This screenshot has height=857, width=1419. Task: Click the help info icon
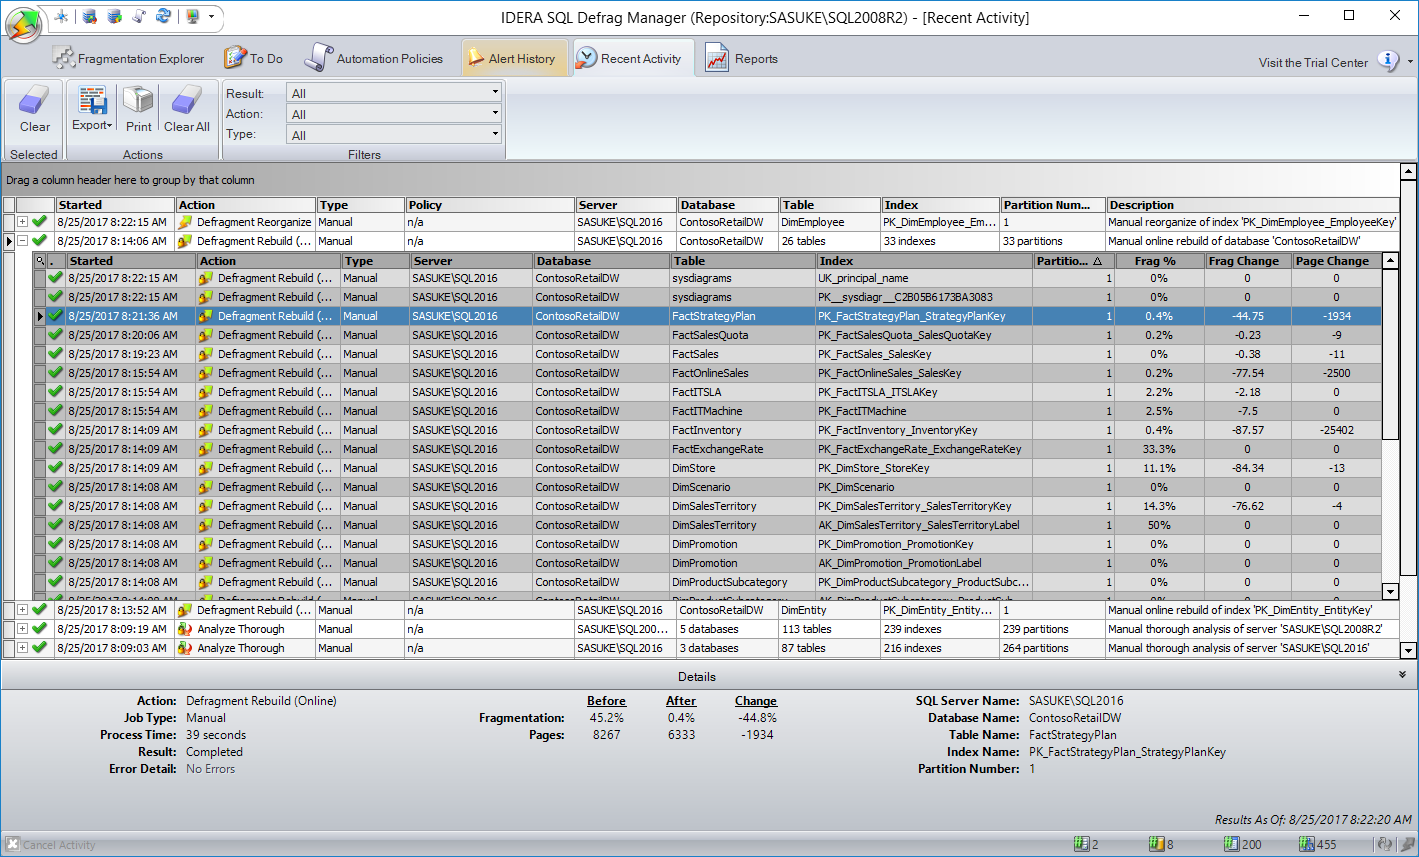tap(1388, 61)
